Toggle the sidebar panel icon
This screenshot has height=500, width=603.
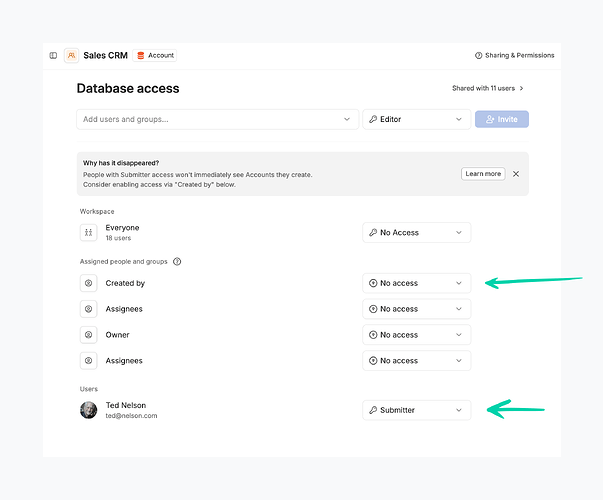point(53,56)
